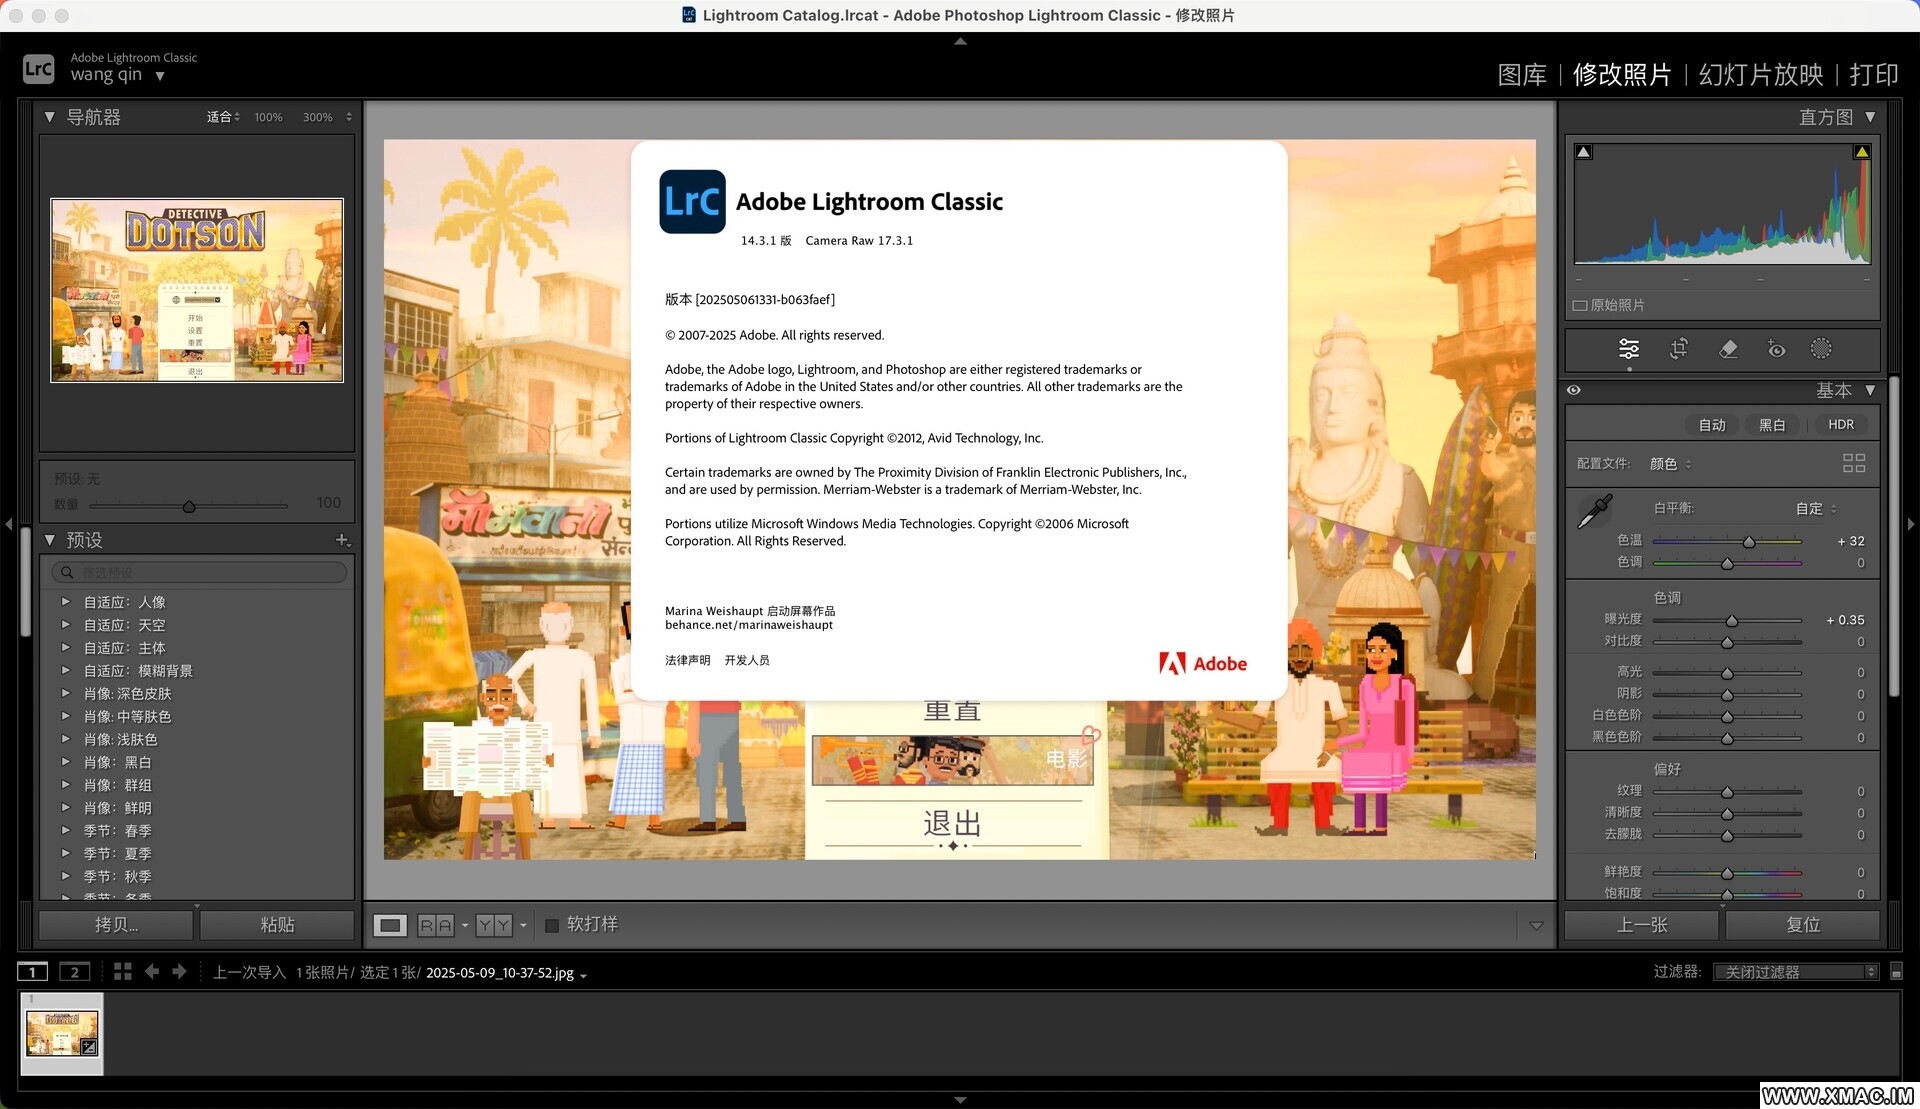Open second window display 2

pyautogui.click(x=75, y=972)
